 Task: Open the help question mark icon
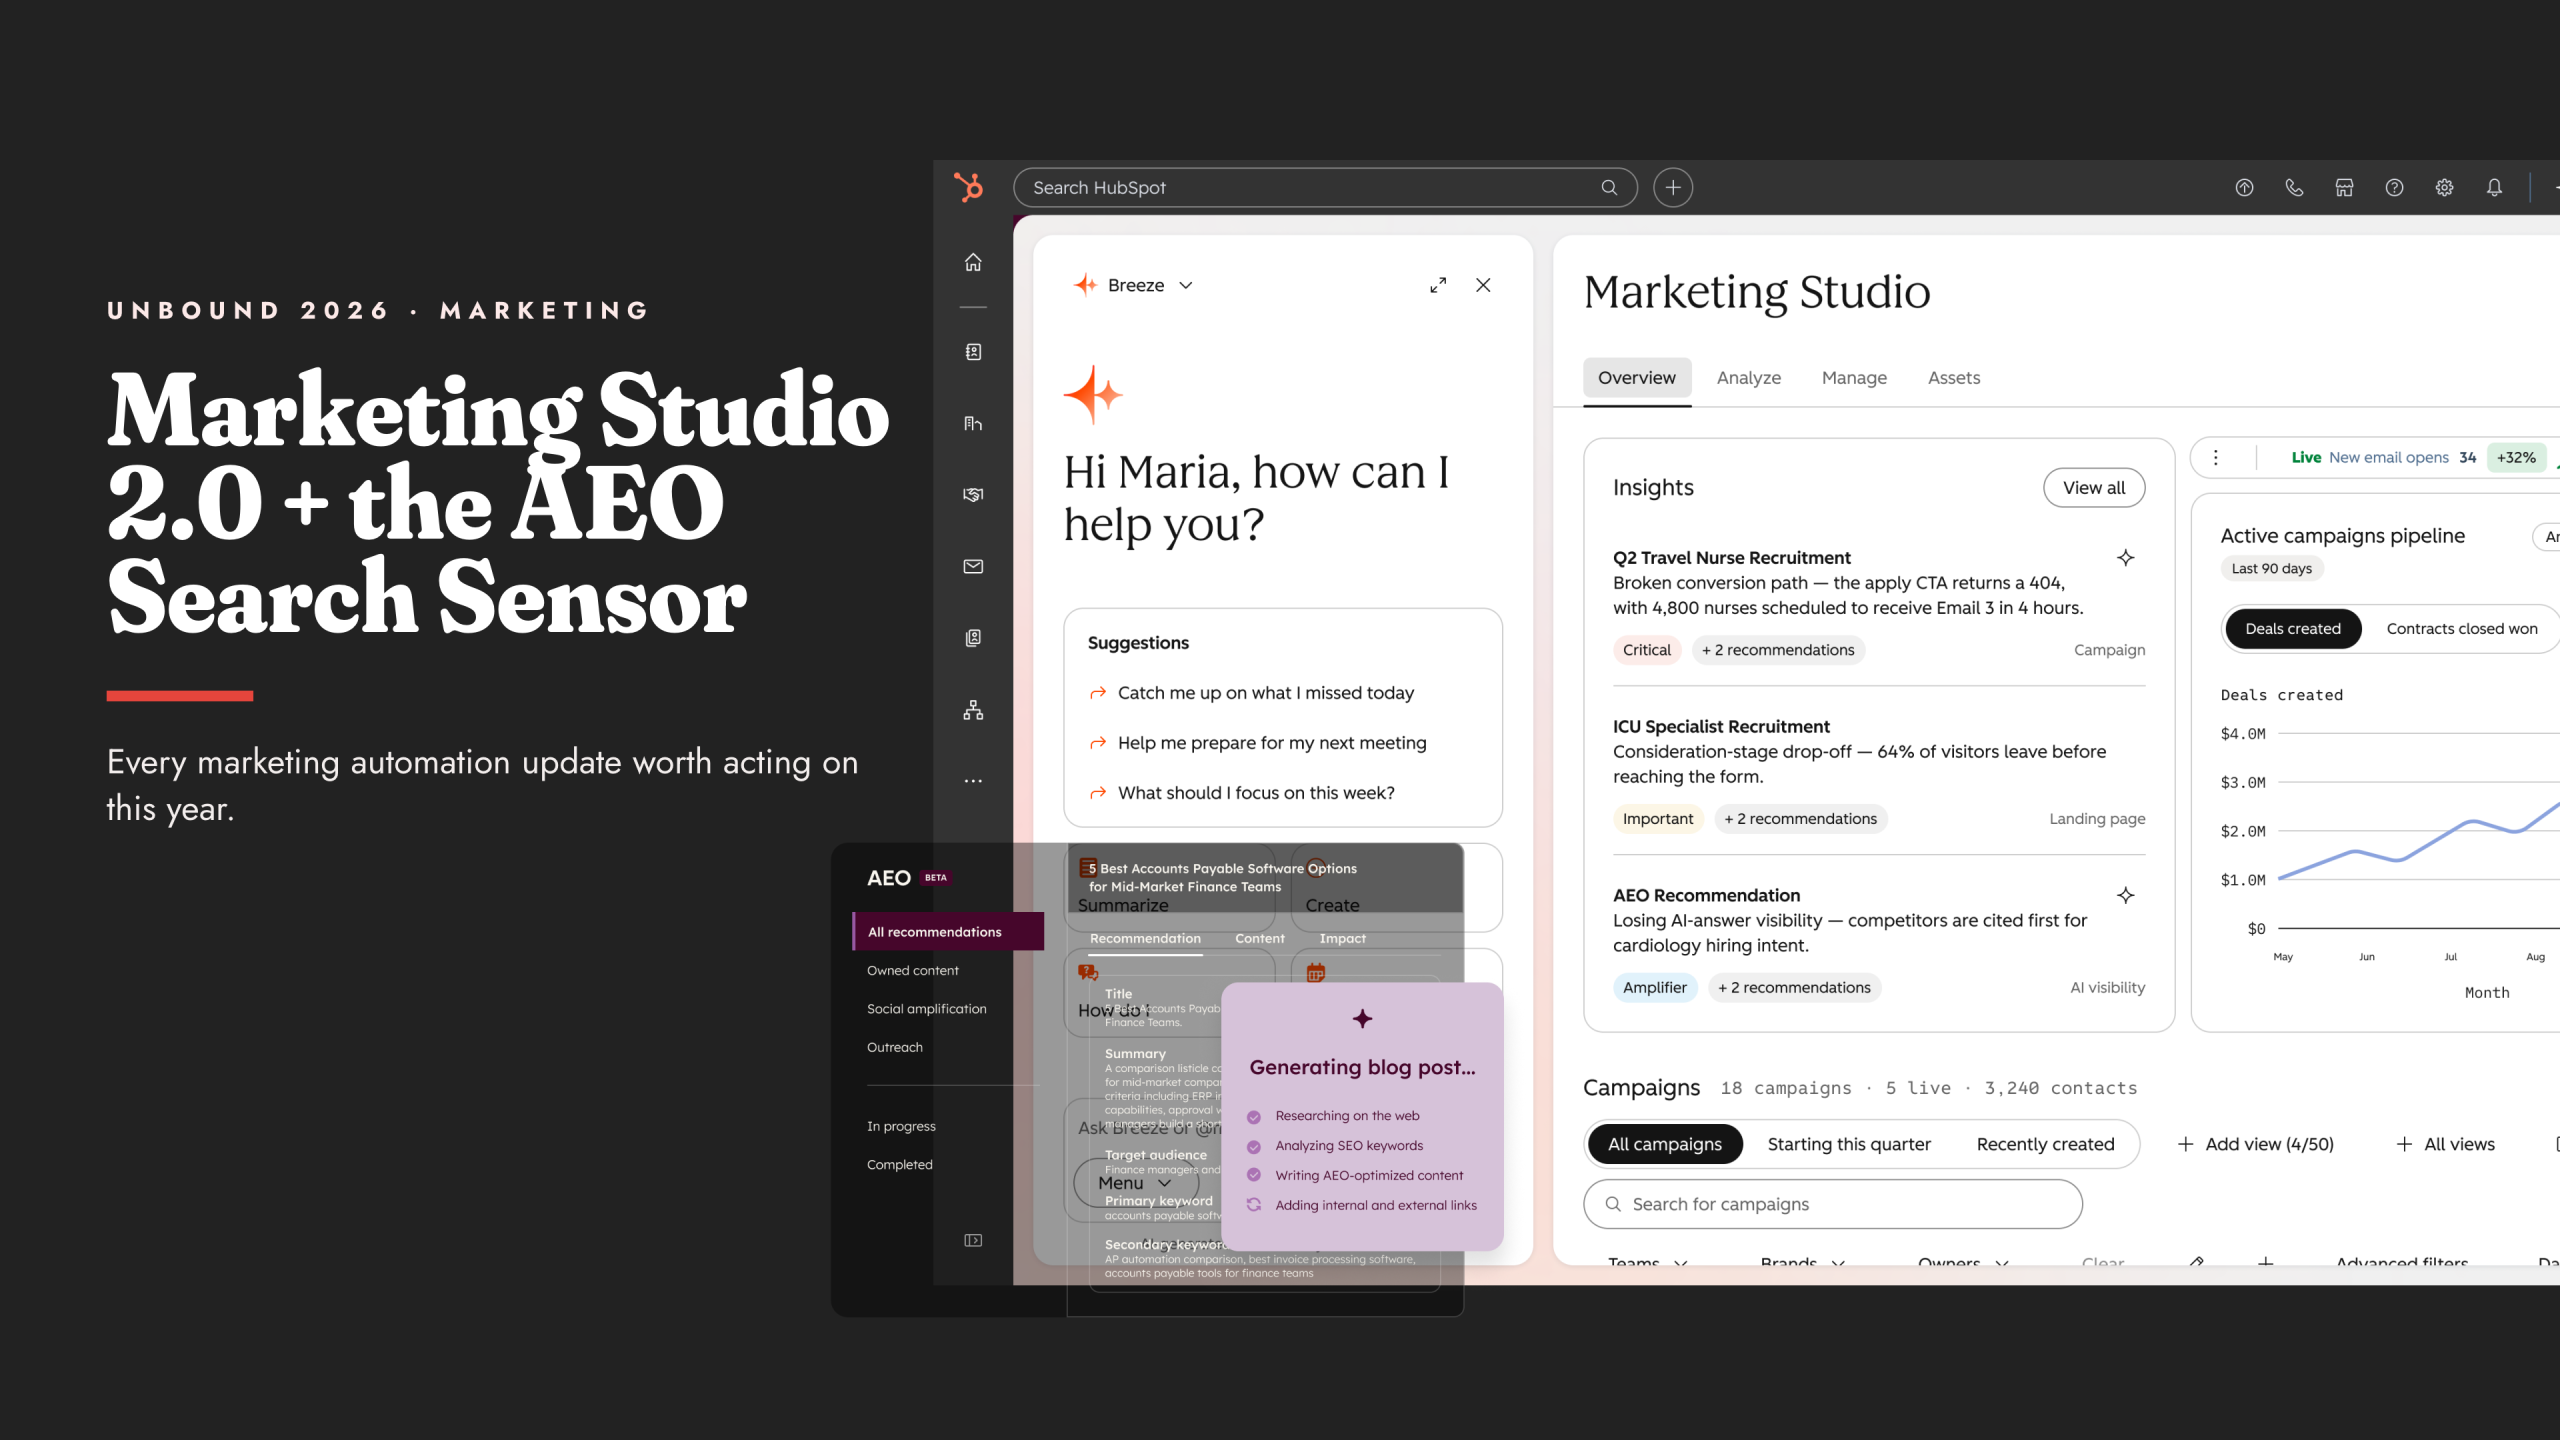pos(2394,187)
